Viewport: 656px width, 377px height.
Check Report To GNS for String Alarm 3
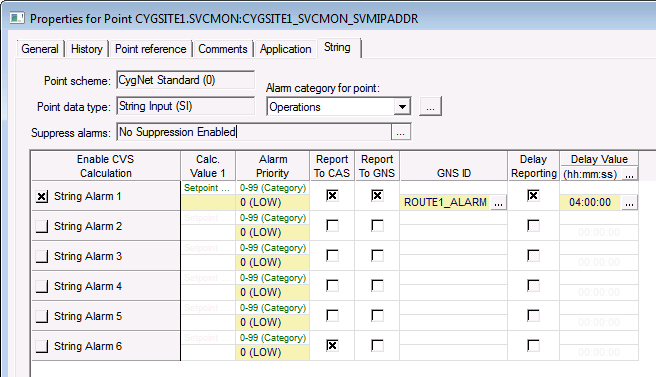pos(377,255)
